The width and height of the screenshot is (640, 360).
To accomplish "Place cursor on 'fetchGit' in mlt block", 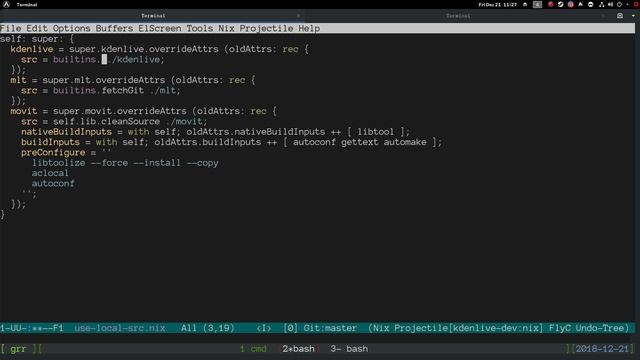I will pos(122,90).
